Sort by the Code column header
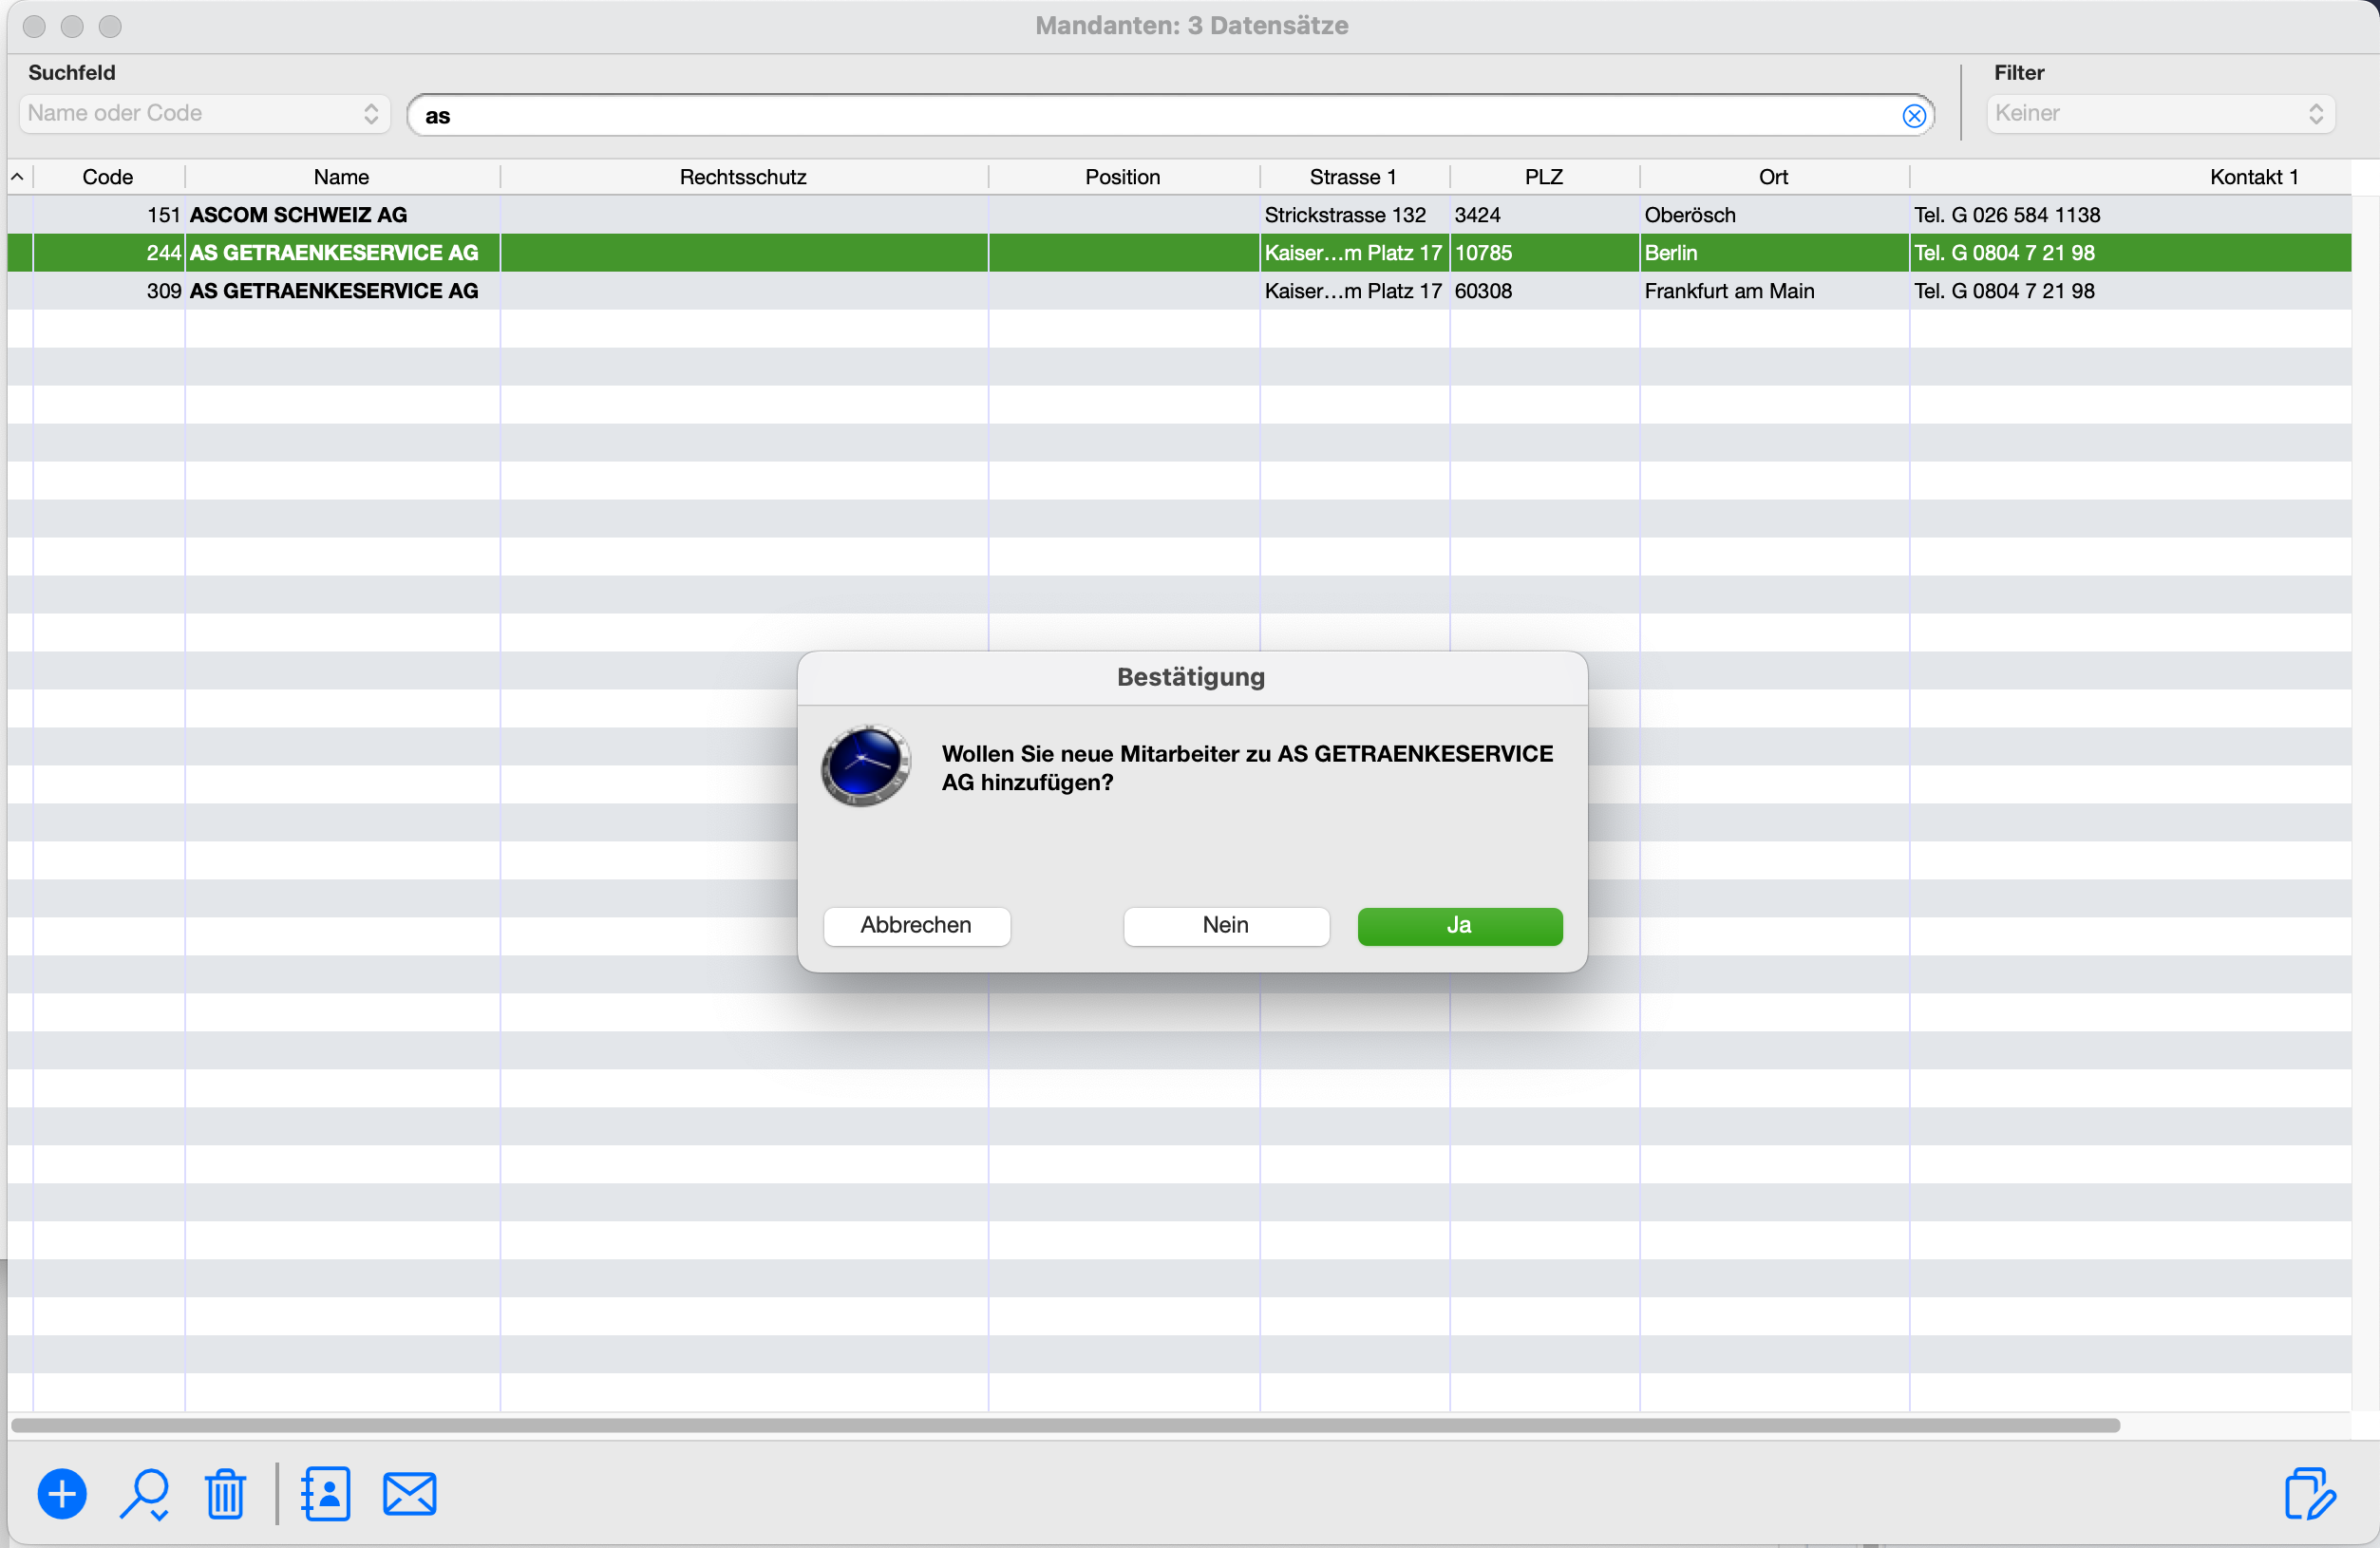Image resolution: width=2380 pixels, height=1548 pixels. click(108, 177)
